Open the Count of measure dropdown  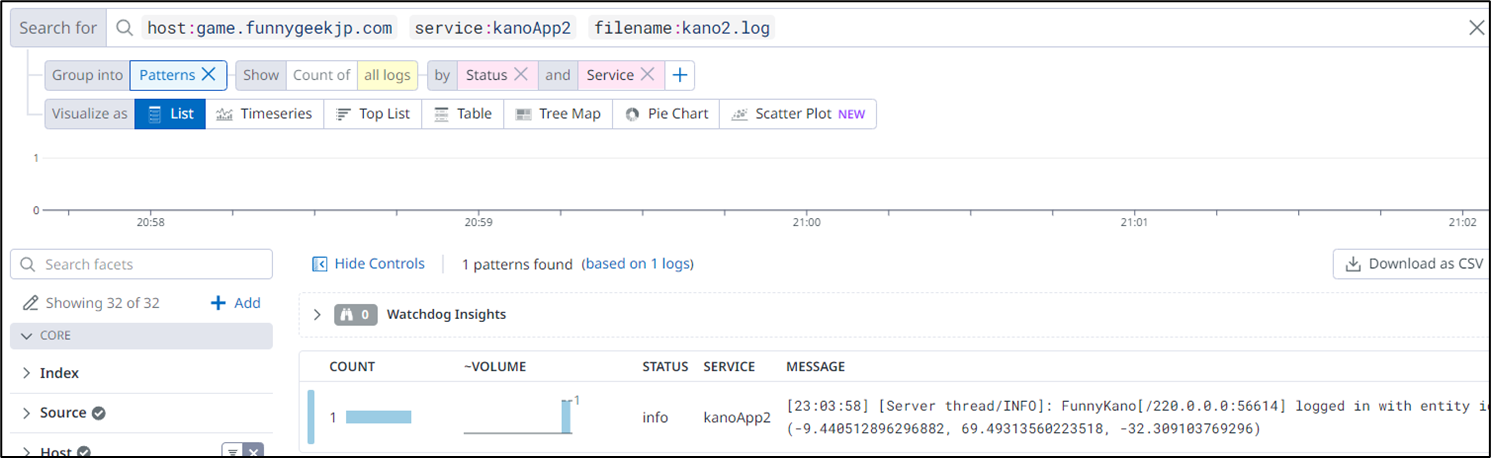(x=321, y=75)
